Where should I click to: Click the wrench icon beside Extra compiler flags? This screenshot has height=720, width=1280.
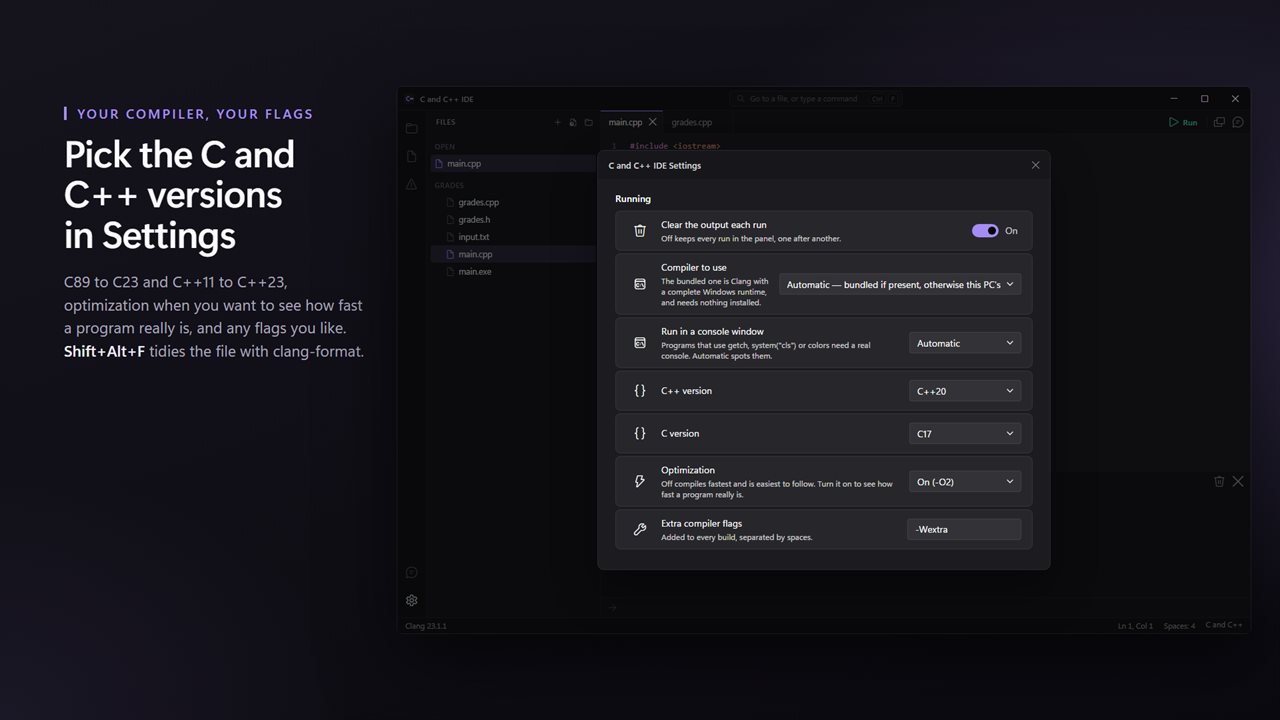(640, 530)
